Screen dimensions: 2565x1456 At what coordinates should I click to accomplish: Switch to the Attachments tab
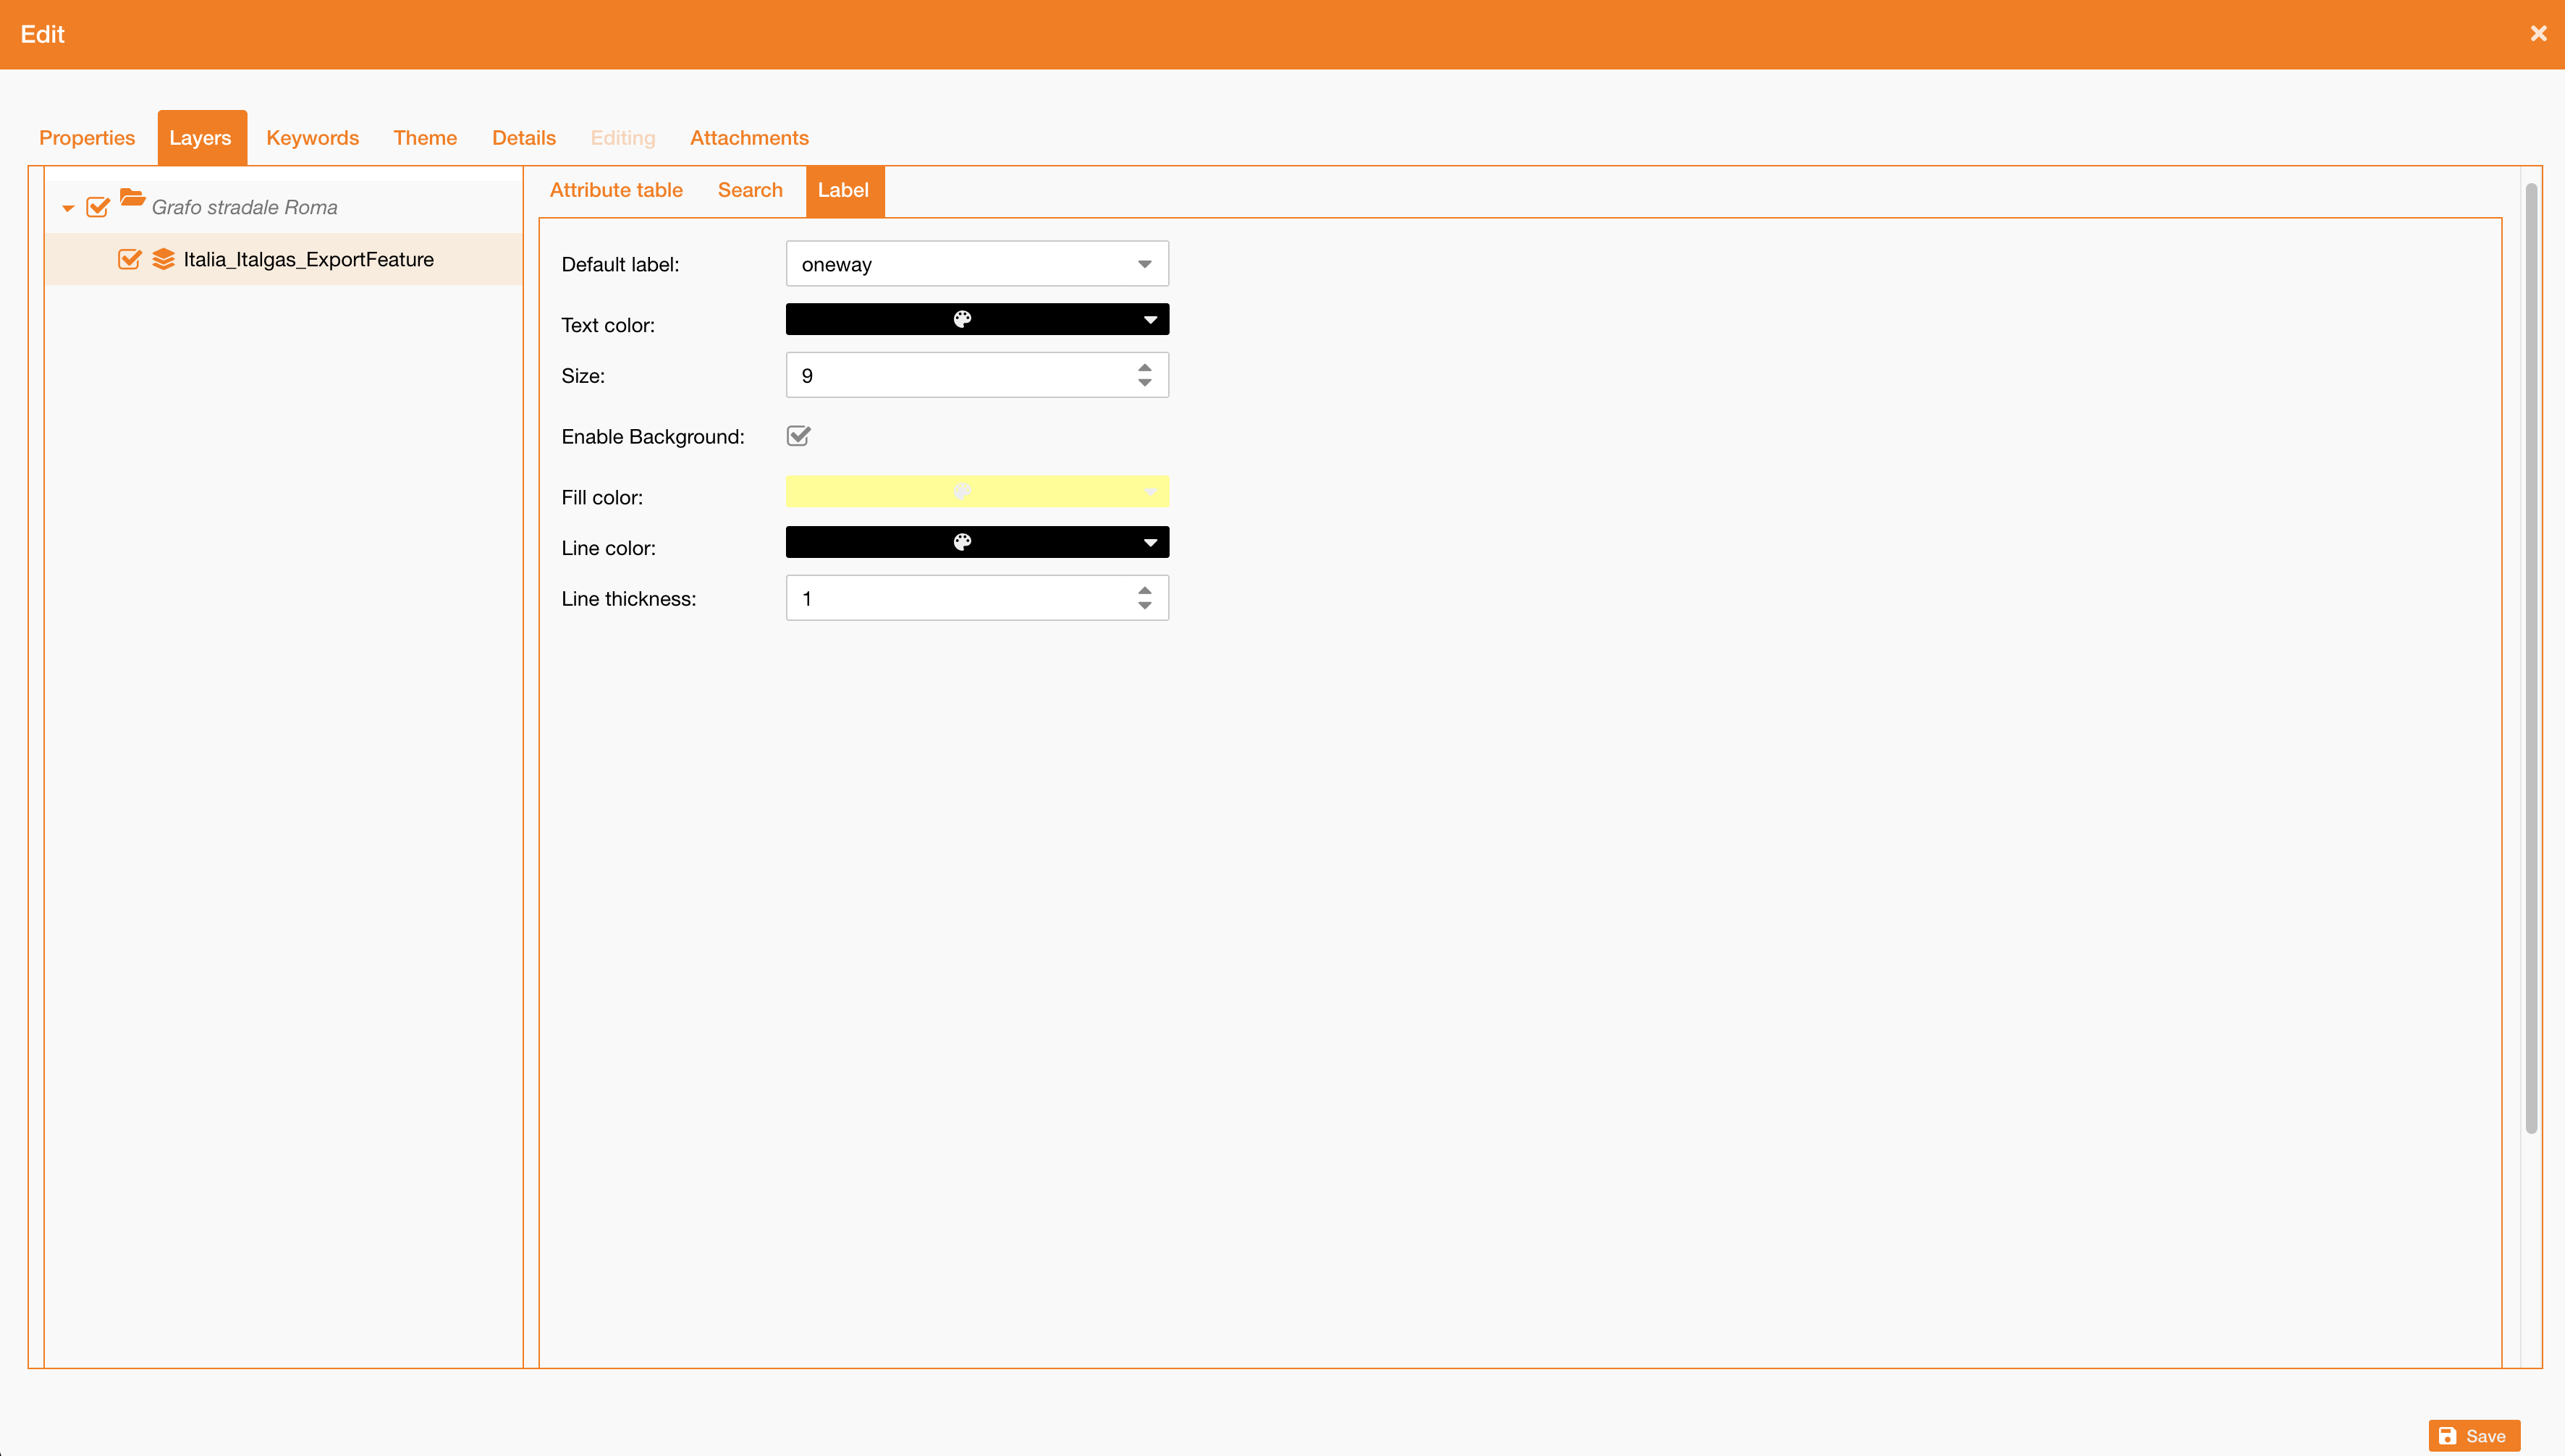click(749, 138)
